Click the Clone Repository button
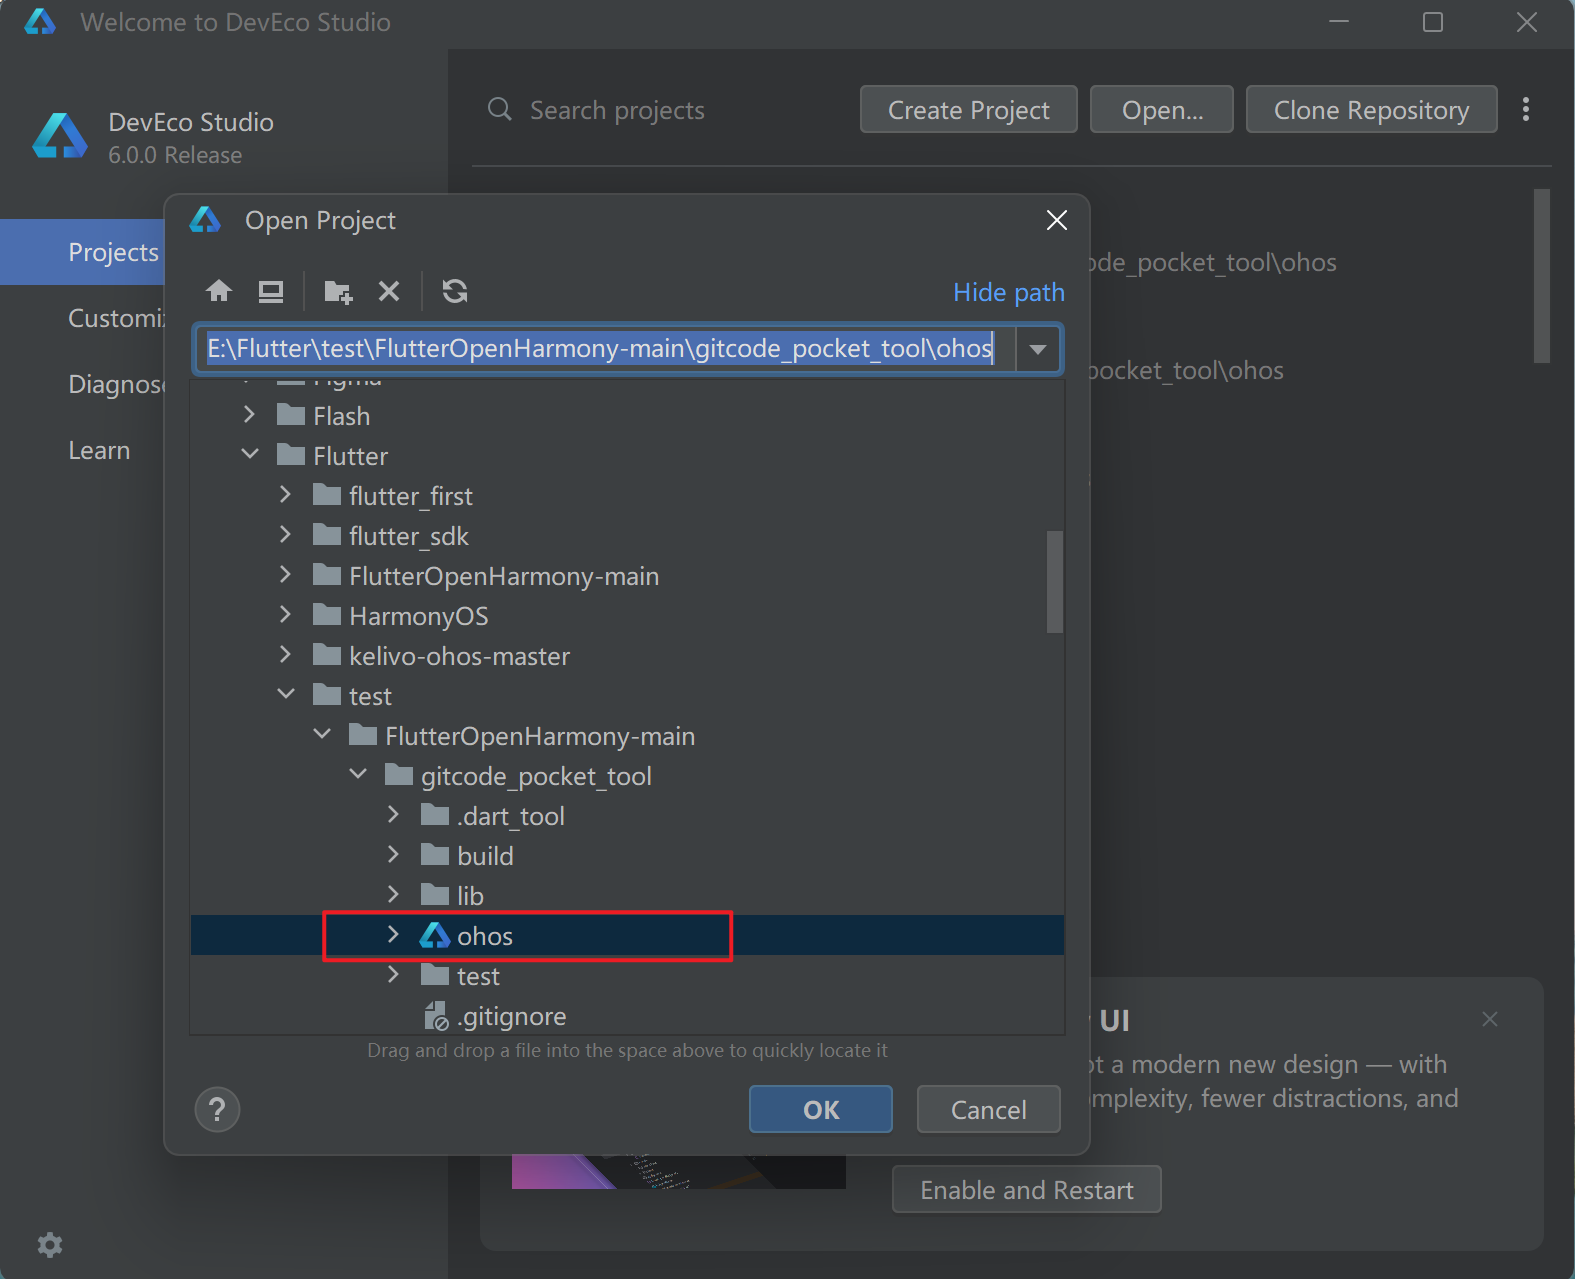 [x=1371, y=109]
